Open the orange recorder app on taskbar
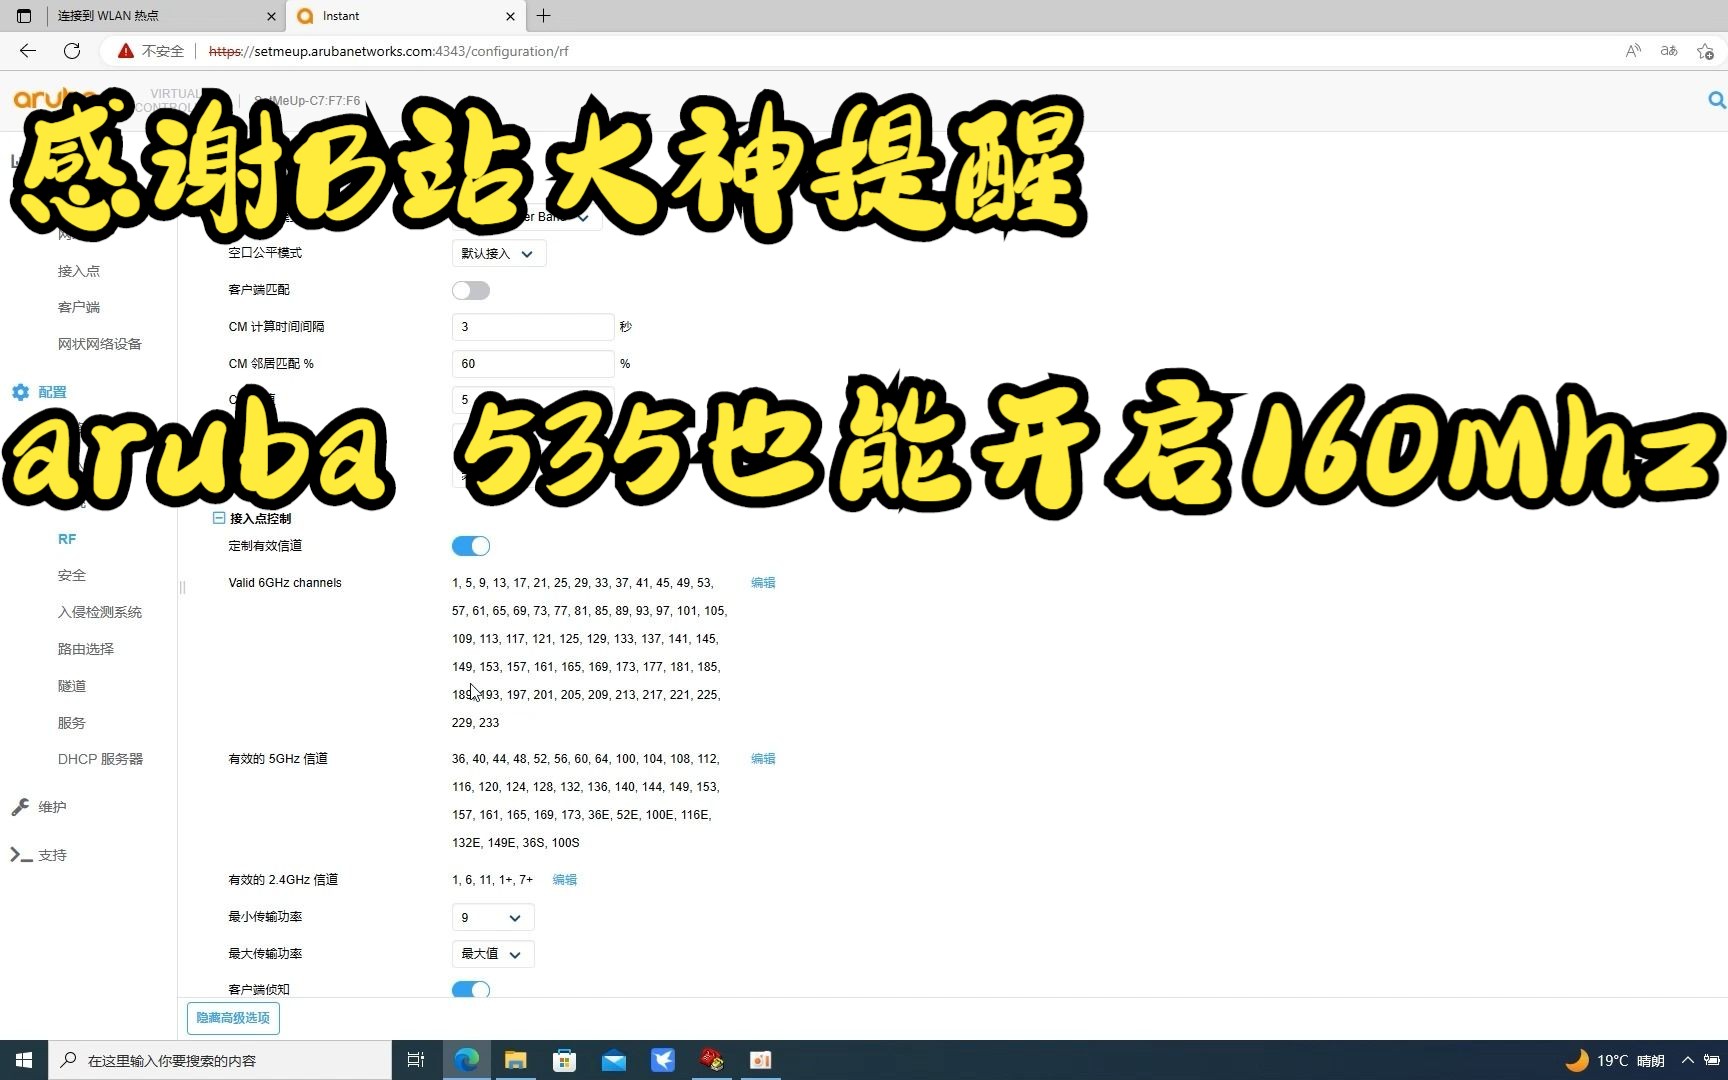This screenshot has width=1728, height=1080. (x=760, y=1060)
